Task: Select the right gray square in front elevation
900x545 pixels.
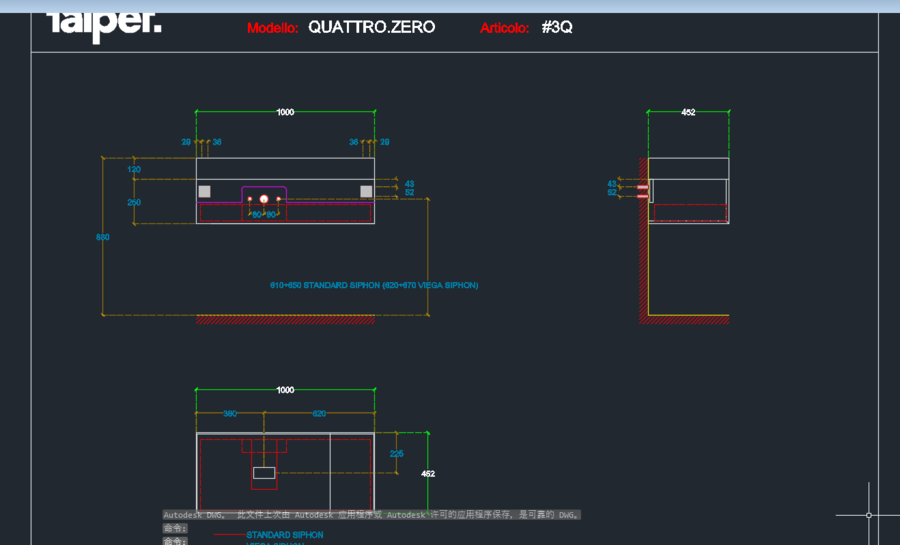Action: tap(366, 192)
